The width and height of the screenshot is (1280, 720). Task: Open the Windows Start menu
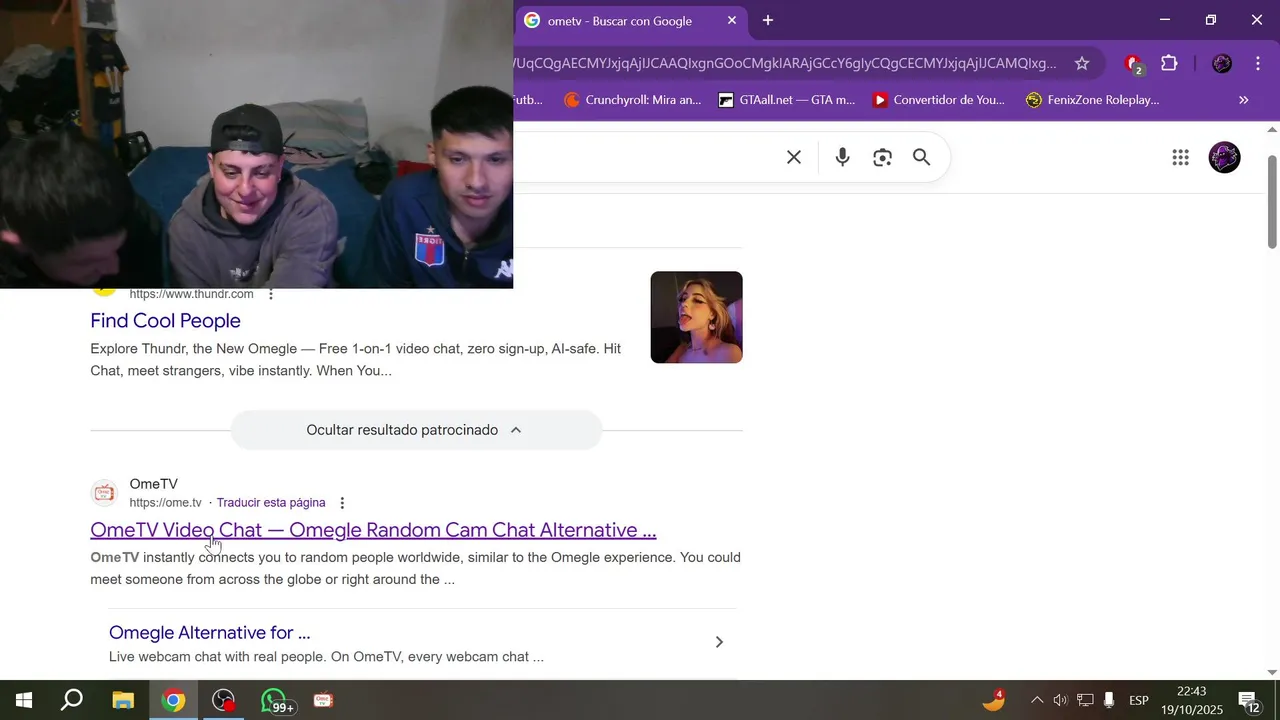click(x=24, y=700)
